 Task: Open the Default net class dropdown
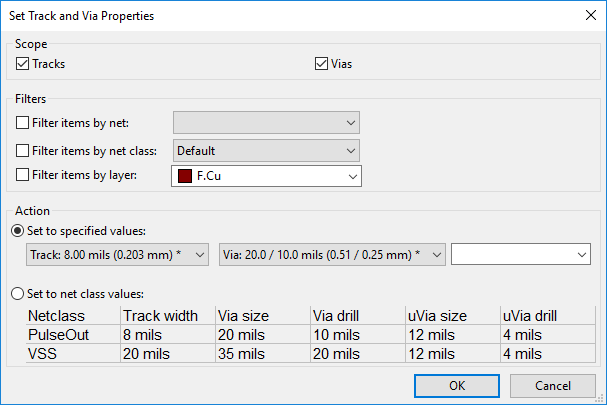(x=266, y=151)
